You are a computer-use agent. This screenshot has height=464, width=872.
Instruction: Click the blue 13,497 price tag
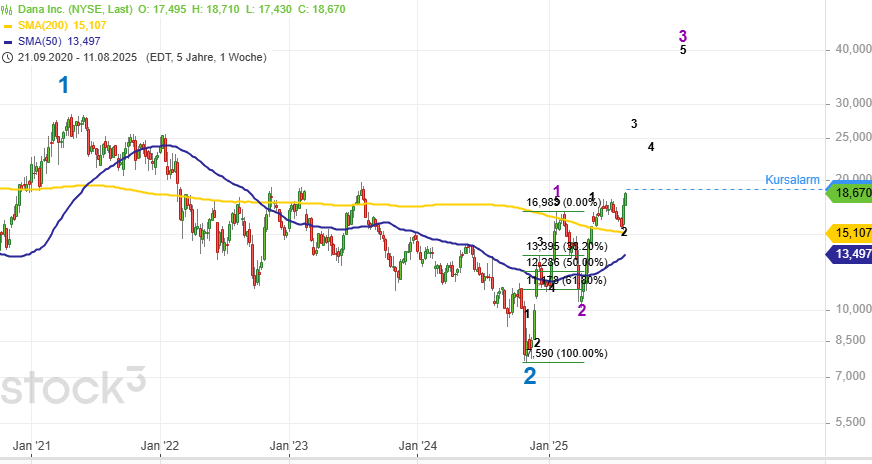847,256
